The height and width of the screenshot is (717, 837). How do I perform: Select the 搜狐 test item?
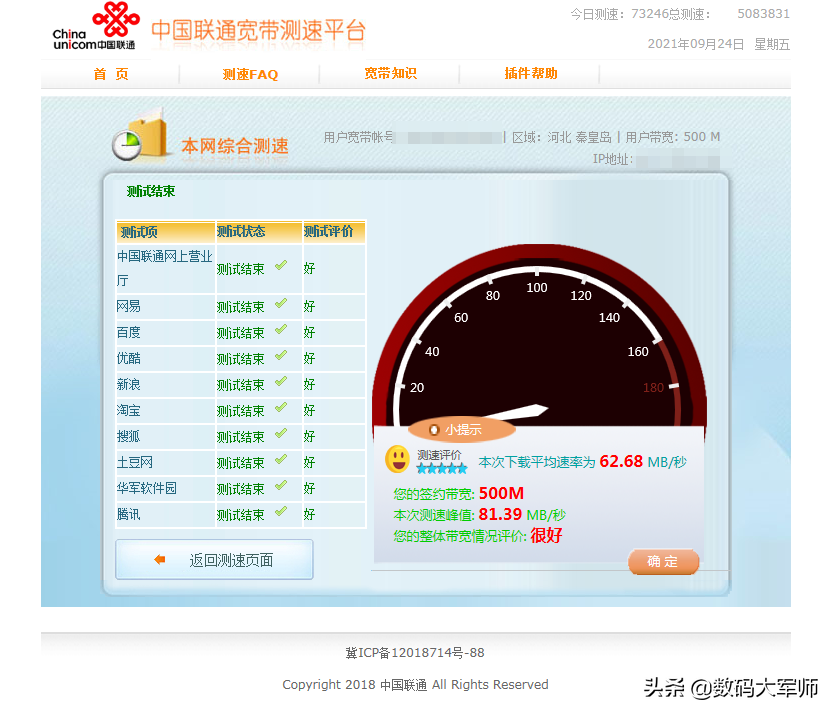(129, 436)
